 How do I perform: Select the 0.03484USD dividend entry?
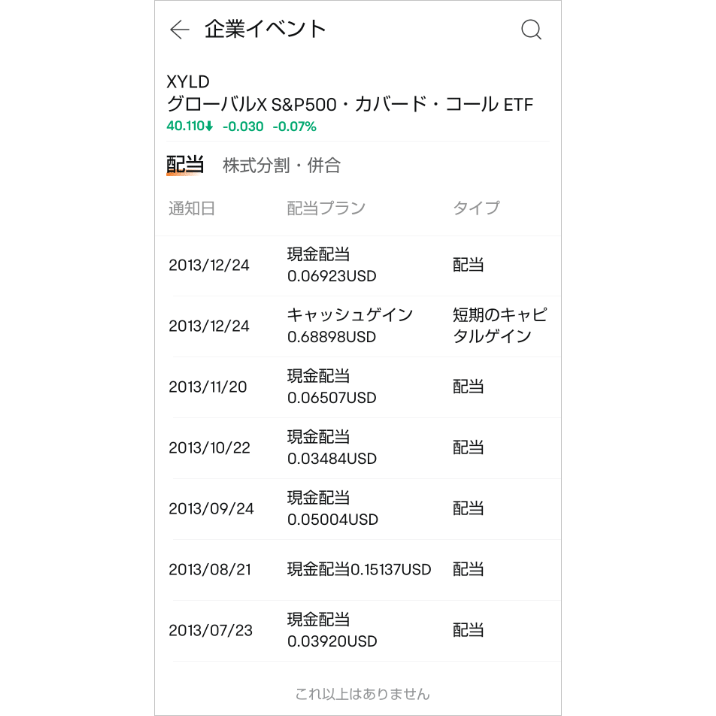332,448
